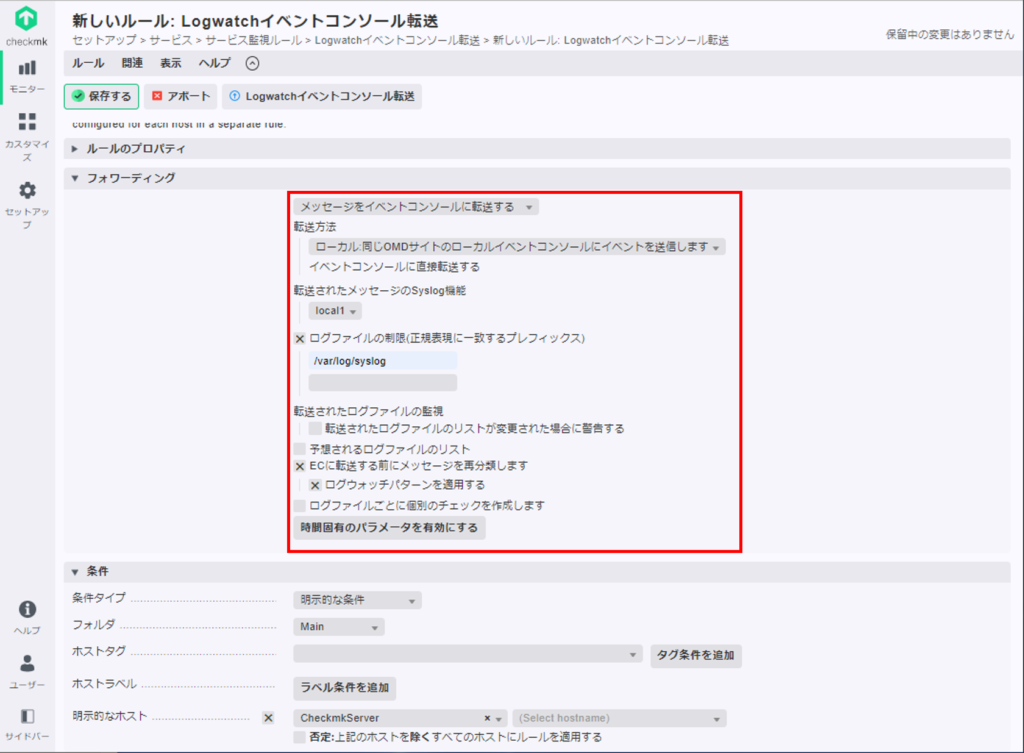Click the /var/log/syslog input field
The image size is (1024, 753).
pyautogui.click(x=383, y=361)
